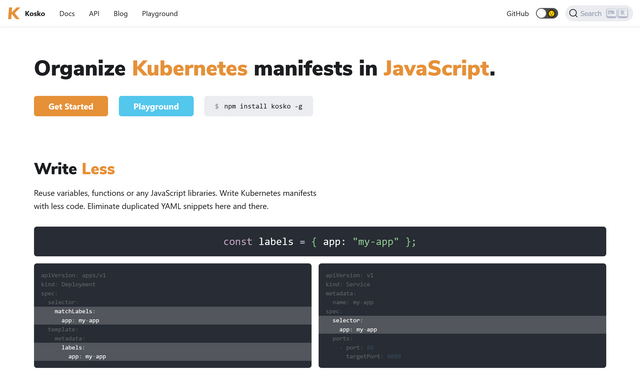Open the Docs menu item

67,13
